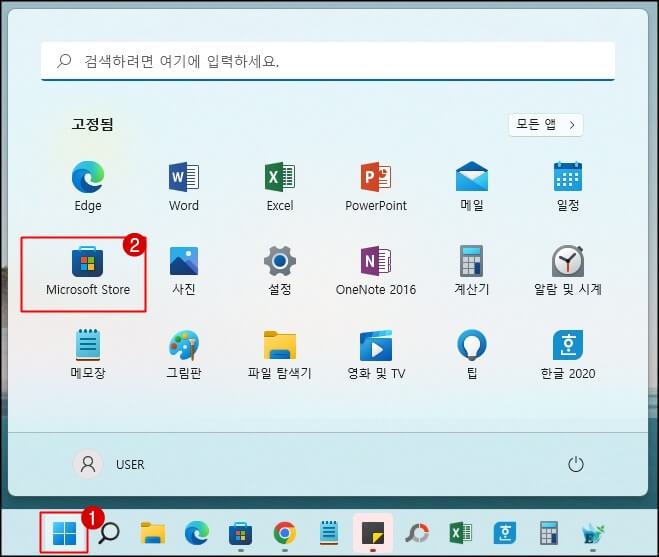
Task: Open 한글 icon on the taskbar
Action: 505,533
